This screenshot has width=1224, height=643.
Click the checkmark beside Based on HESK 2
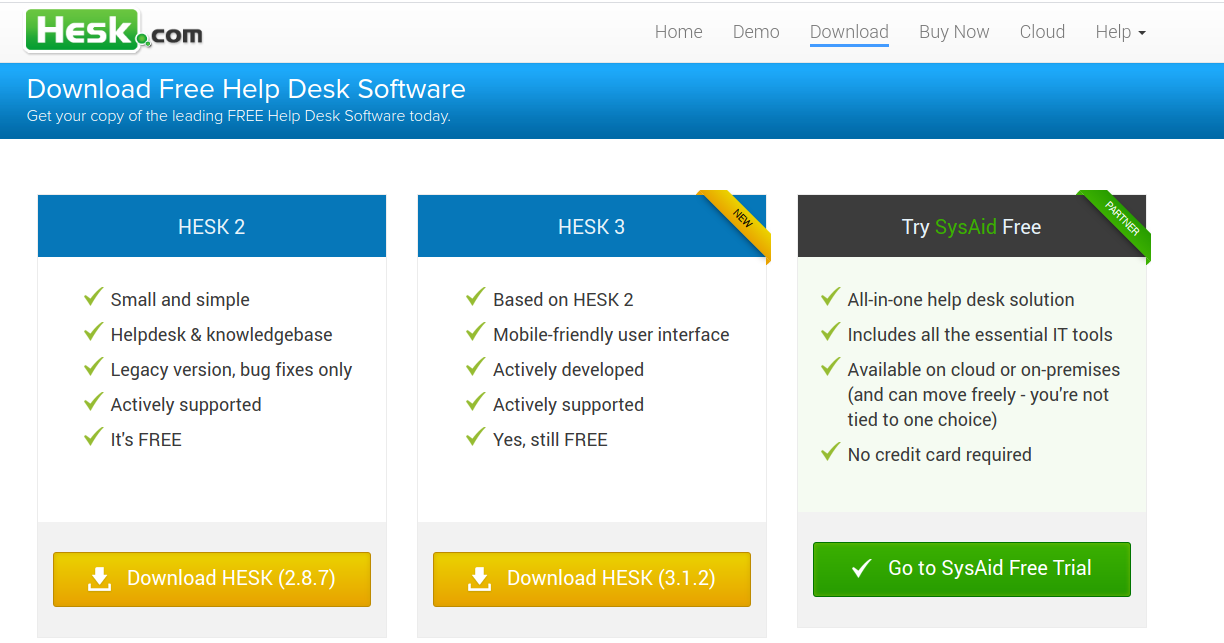[x=476, y=297]
